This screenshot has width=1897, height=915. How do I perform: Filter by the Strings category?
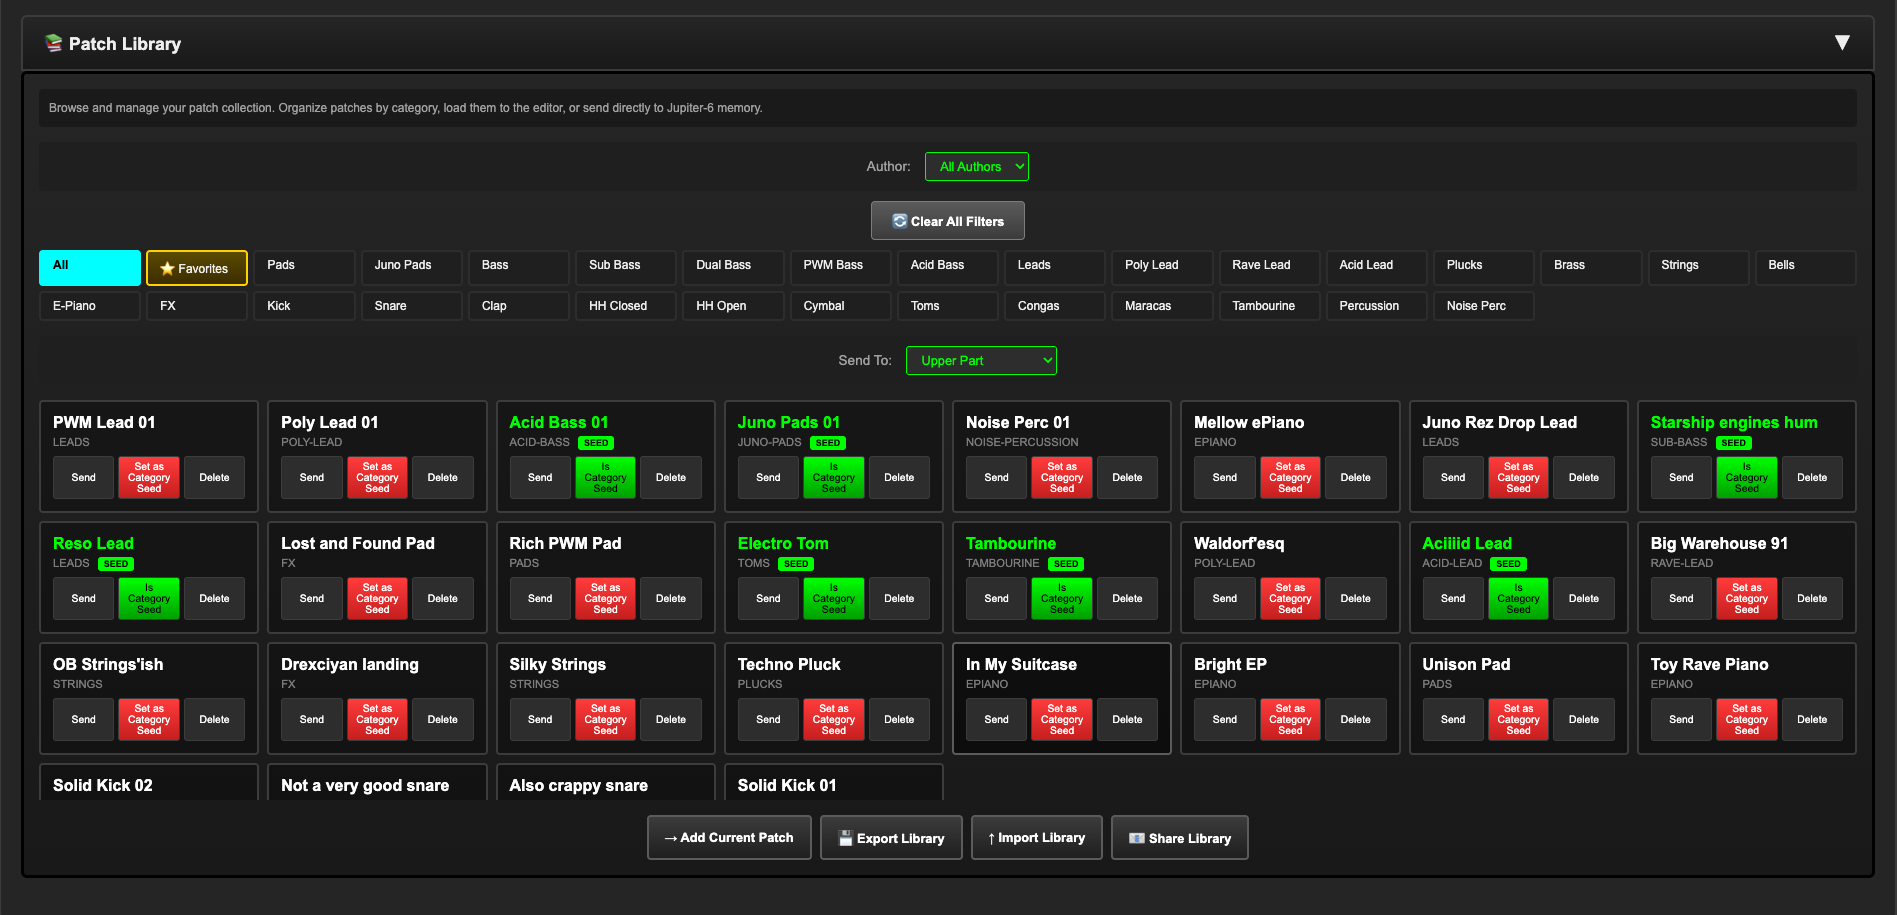[1697, 266]
